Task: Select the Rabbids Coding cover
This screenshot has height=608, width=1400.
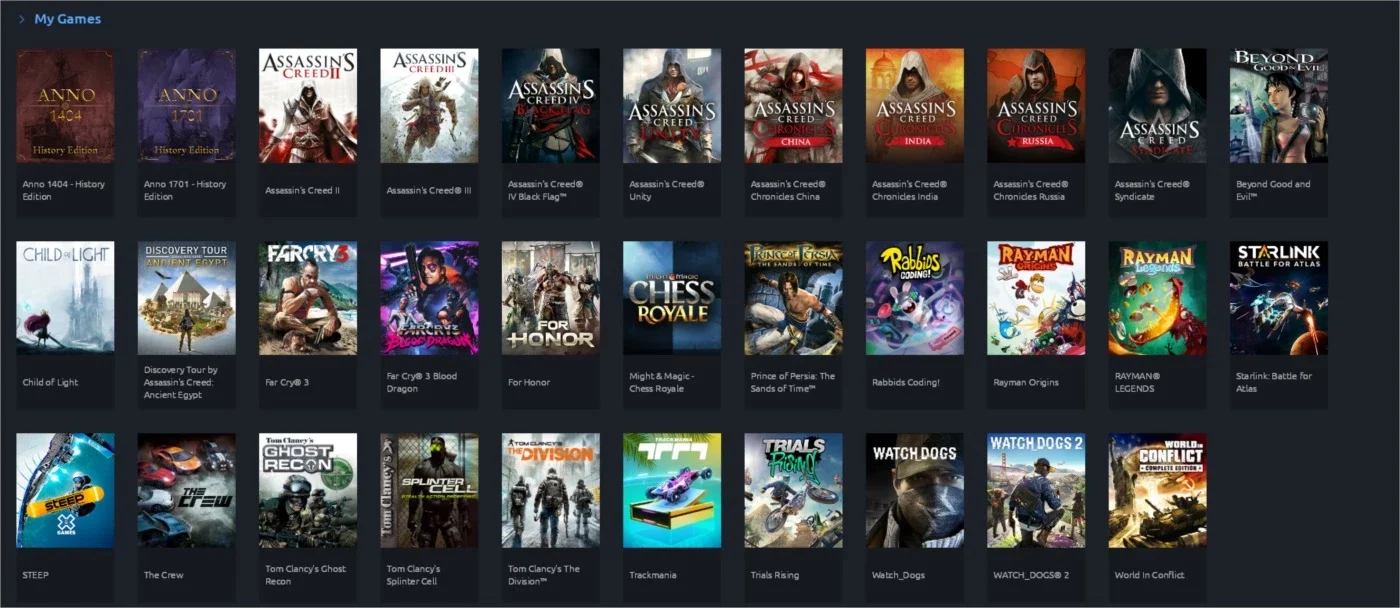Action: pyautogui.click(x=915, y=298)
